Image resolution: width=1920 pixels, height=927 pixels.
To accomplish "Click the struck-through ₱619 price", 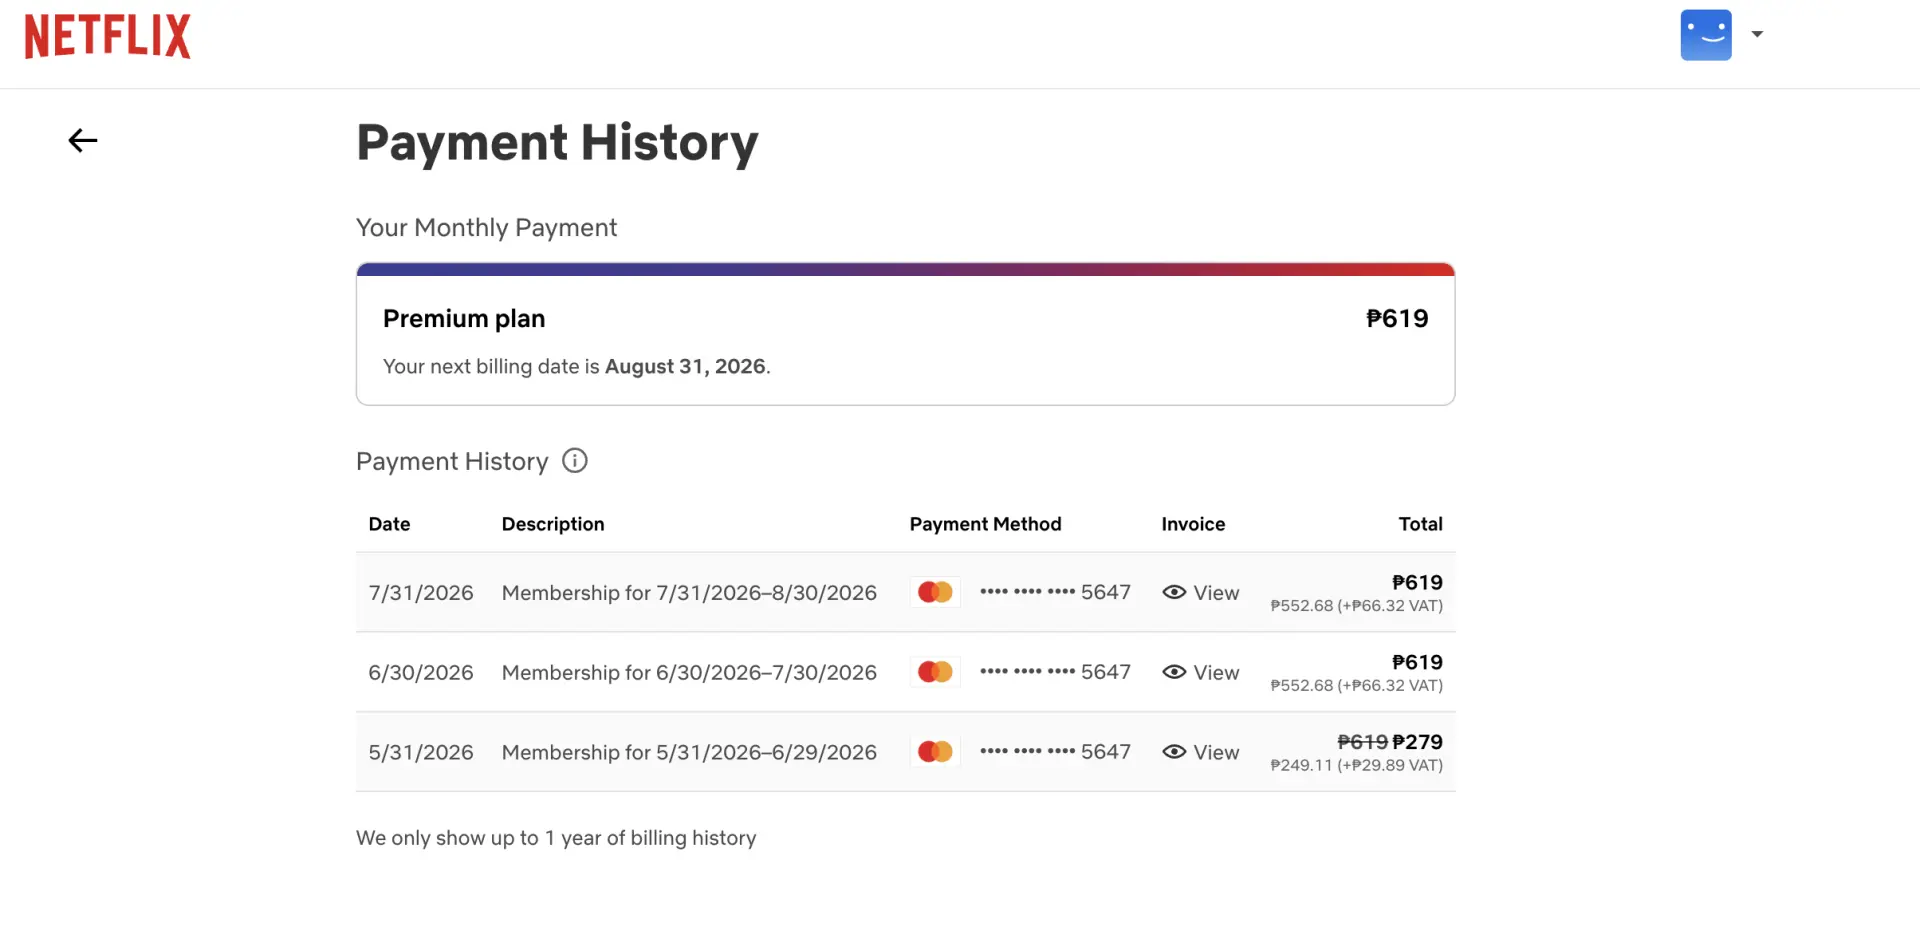I will [1363, 742].
